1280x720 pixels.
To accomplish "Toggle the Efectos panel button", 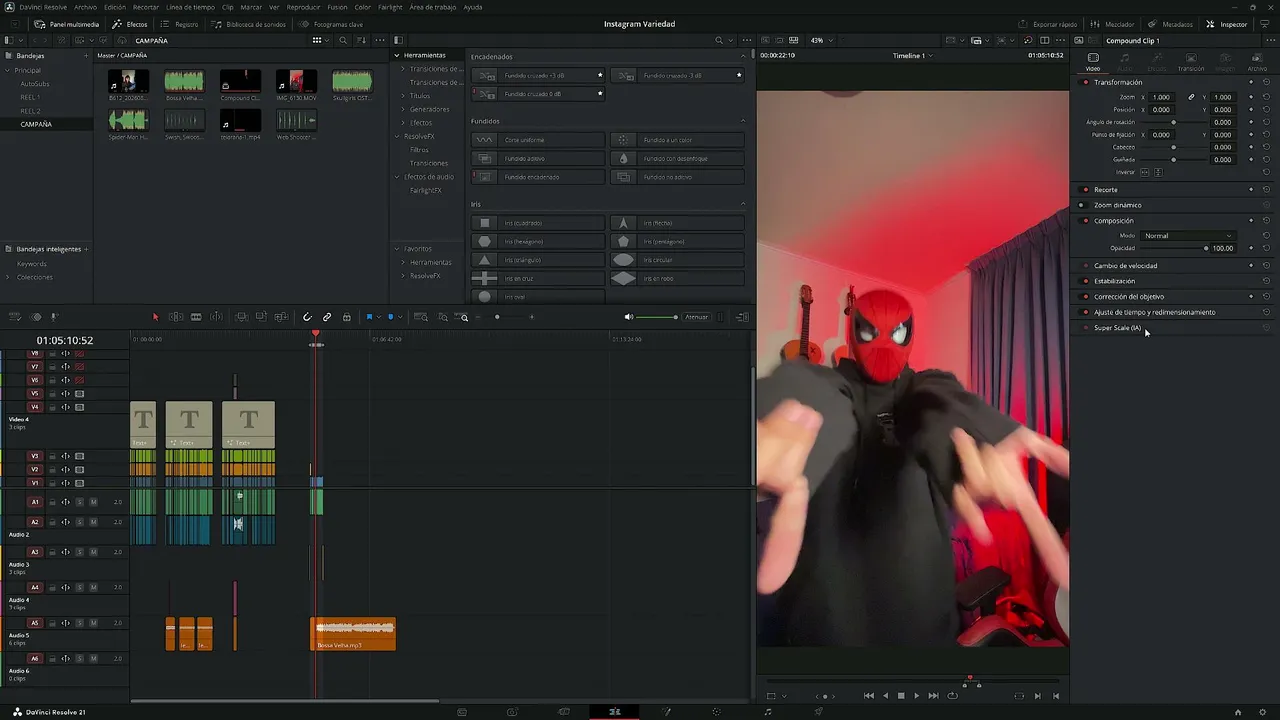I will pos(131,24).
